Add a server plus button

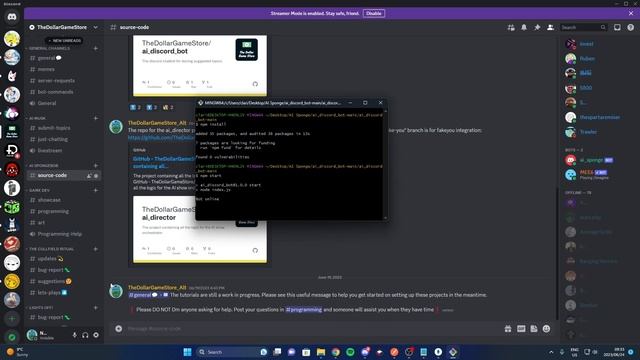[12, 318]
